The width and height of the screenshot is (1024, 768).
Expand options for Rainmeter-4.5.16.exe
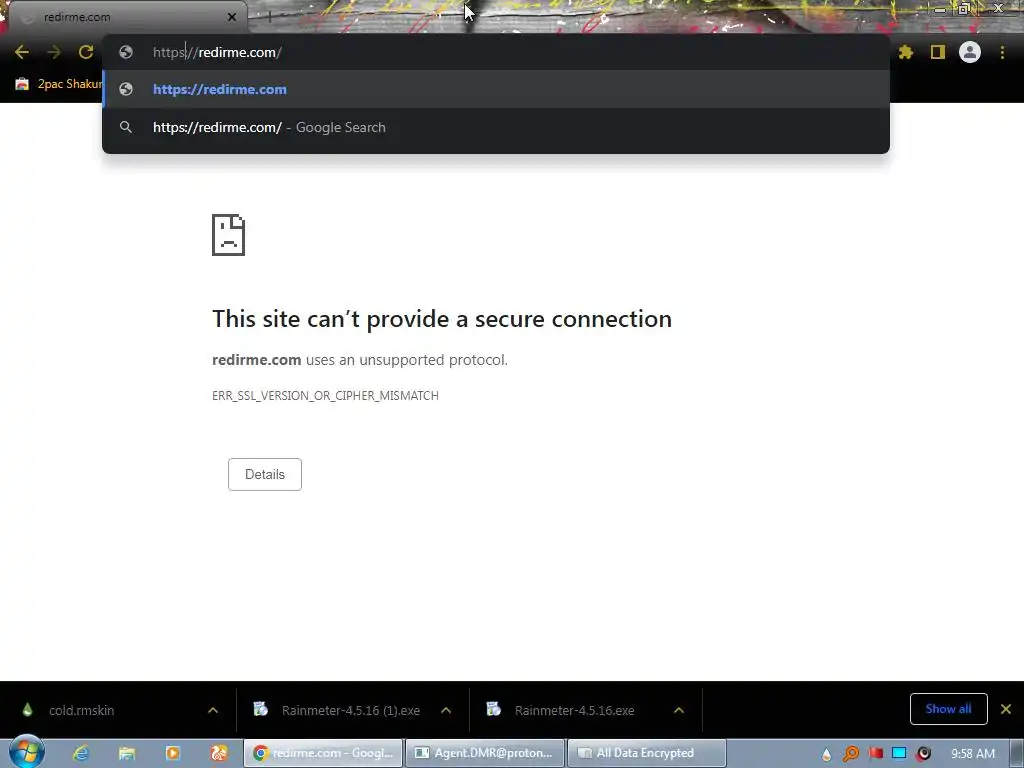tap(679, 710)
